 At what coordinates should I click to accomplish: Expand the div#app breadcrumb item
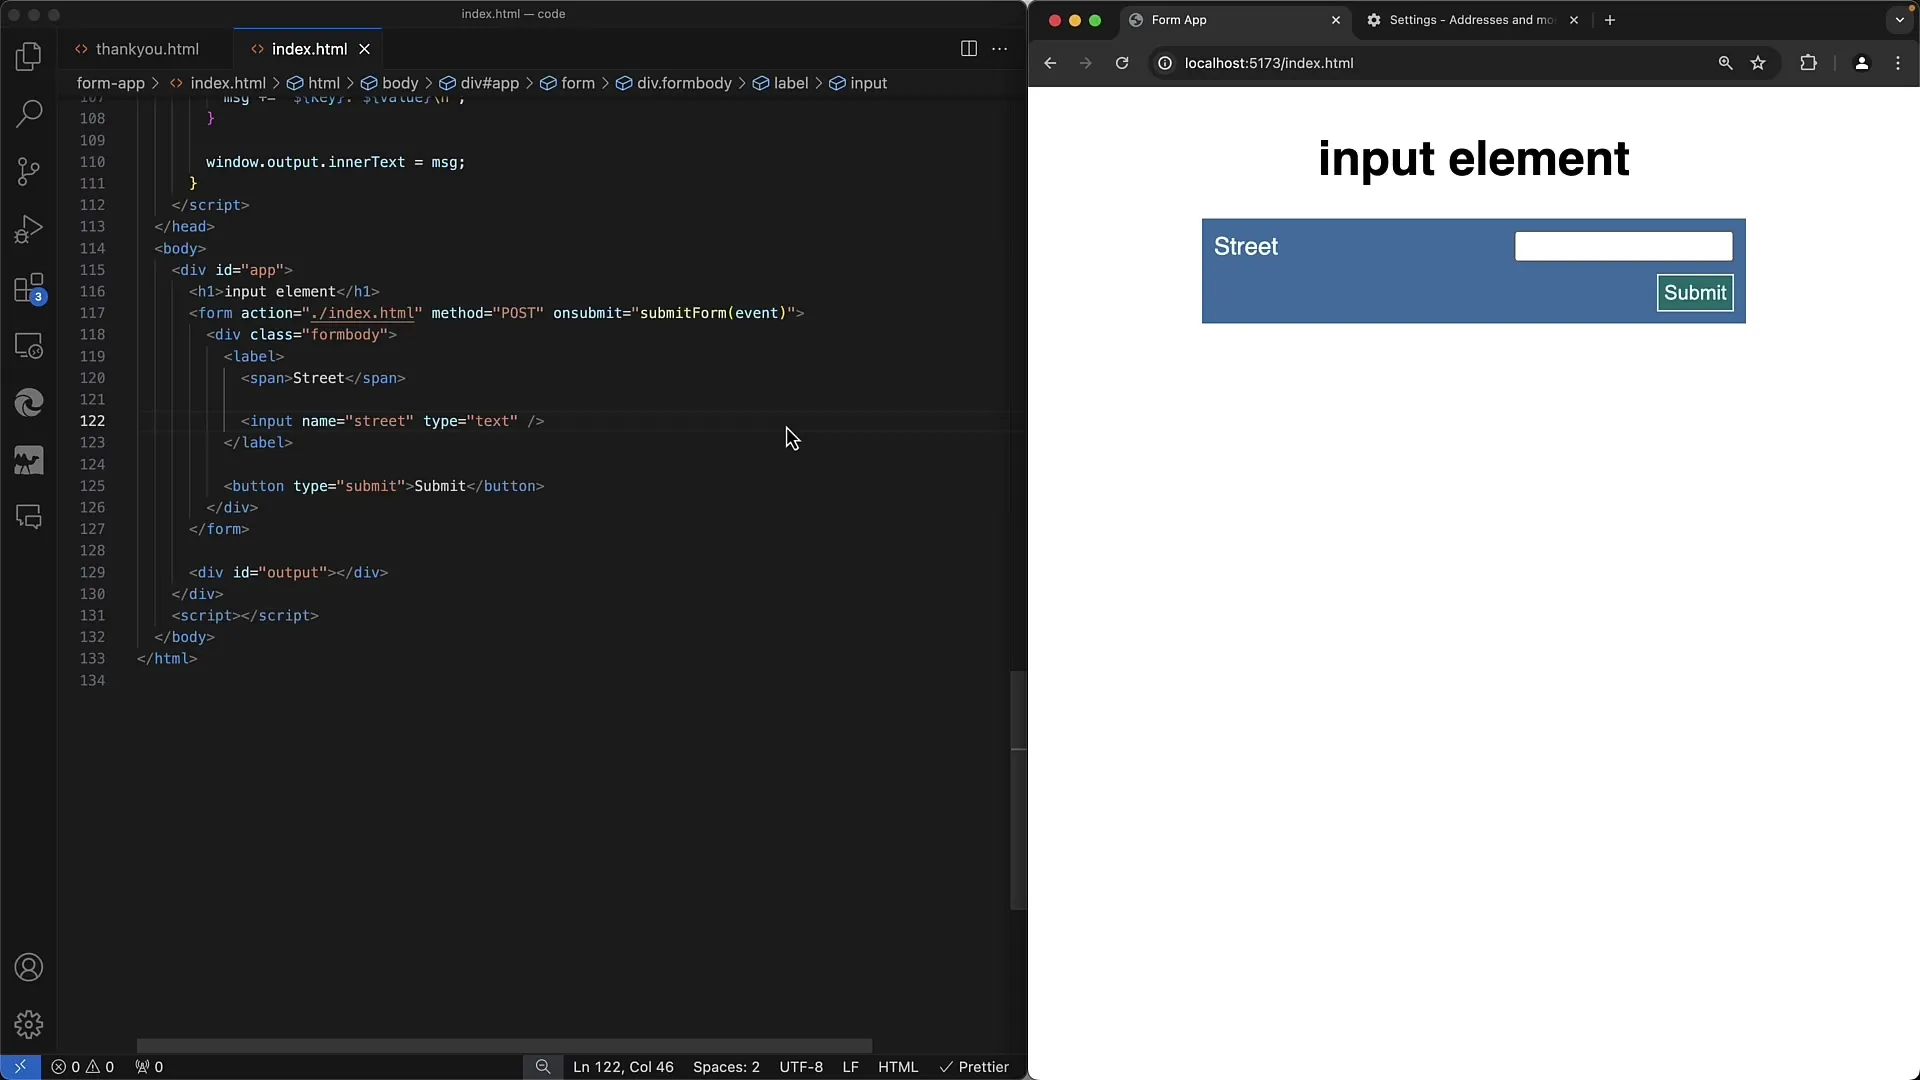(489, 83)
